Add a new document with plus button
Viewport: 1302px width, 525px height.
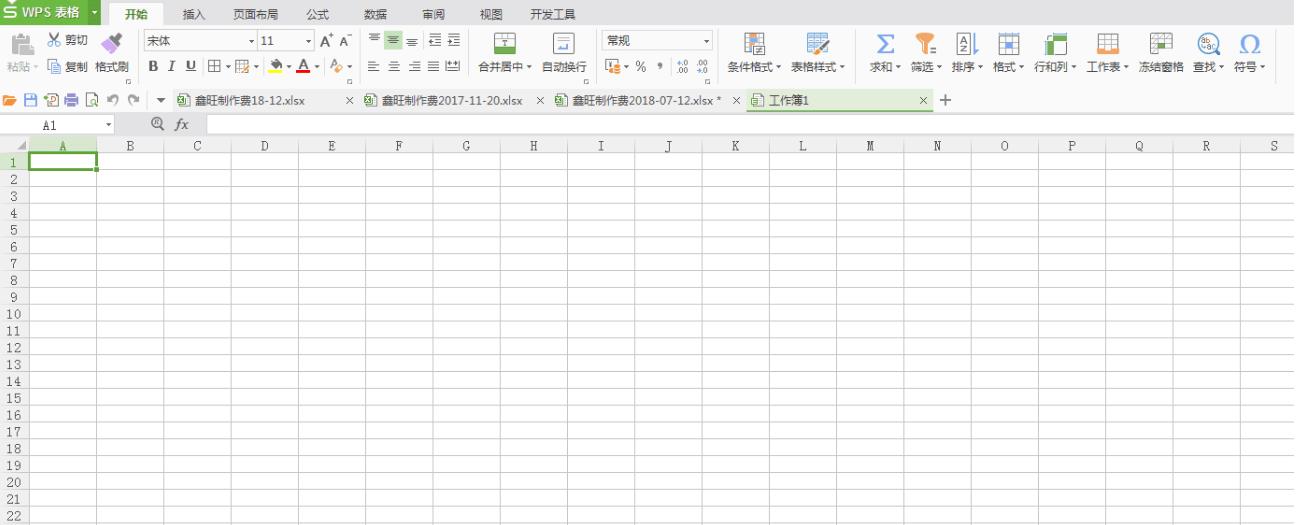[946, 100]
